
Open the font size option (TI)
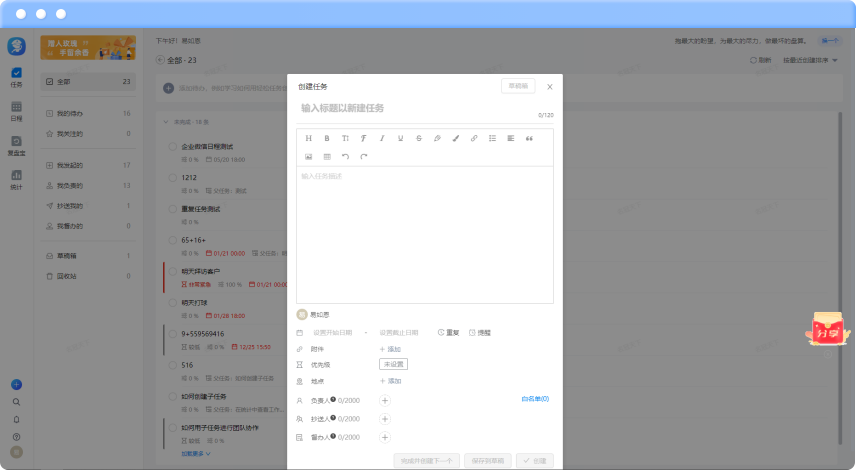click(x=345, y=138)
